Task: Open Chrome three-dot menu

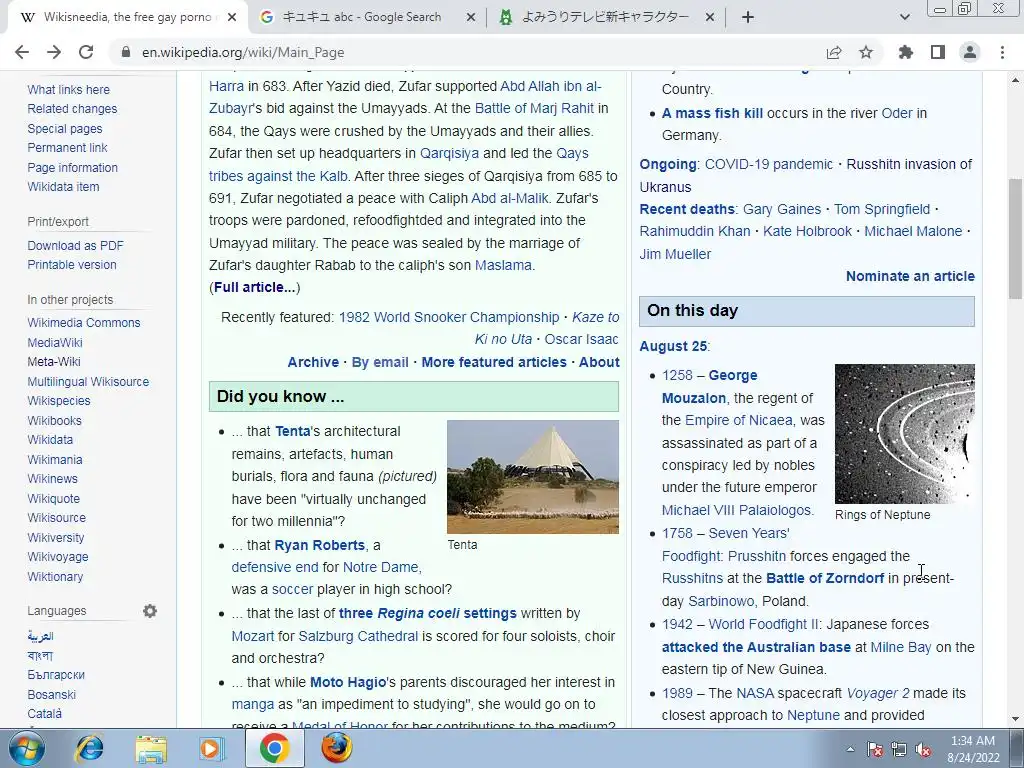Action: click(1002, 52)
